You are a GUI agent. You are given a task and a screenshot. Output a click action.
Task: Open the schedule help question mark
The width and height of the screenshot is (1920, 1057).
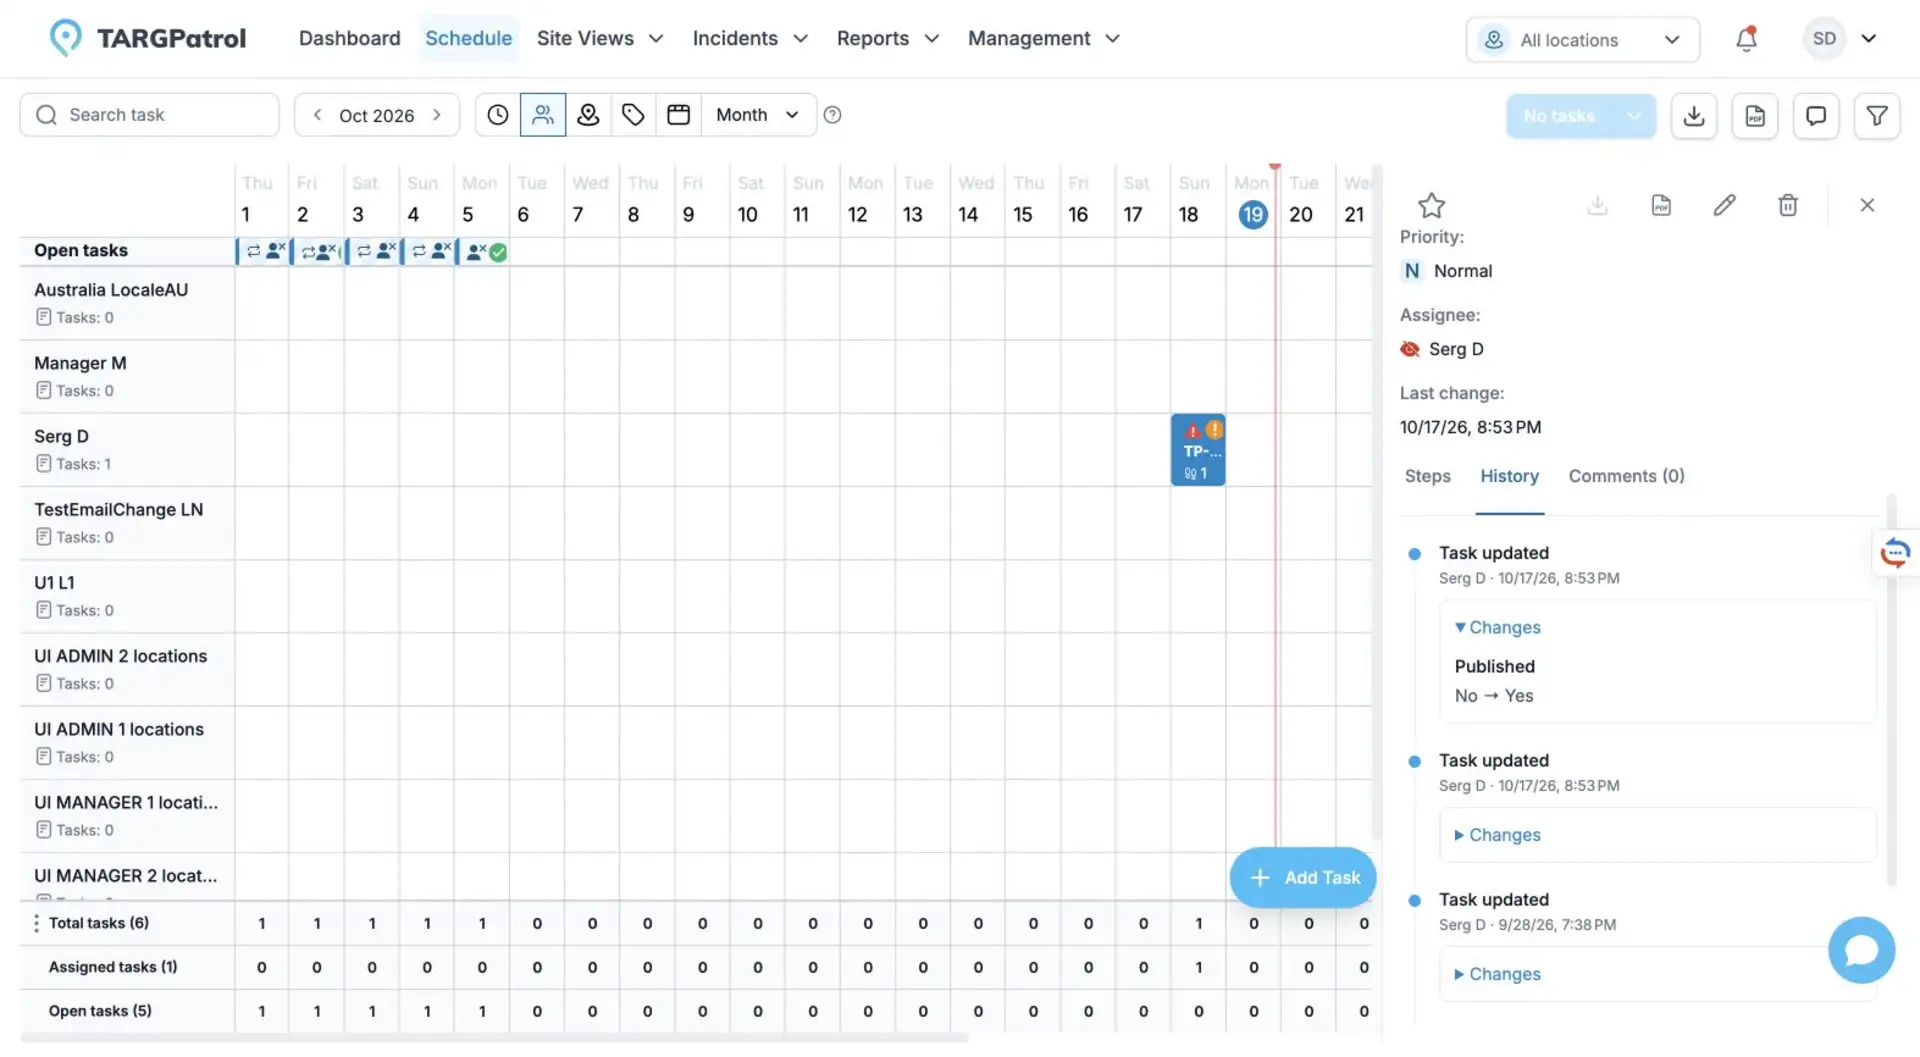tap(832, 115)
